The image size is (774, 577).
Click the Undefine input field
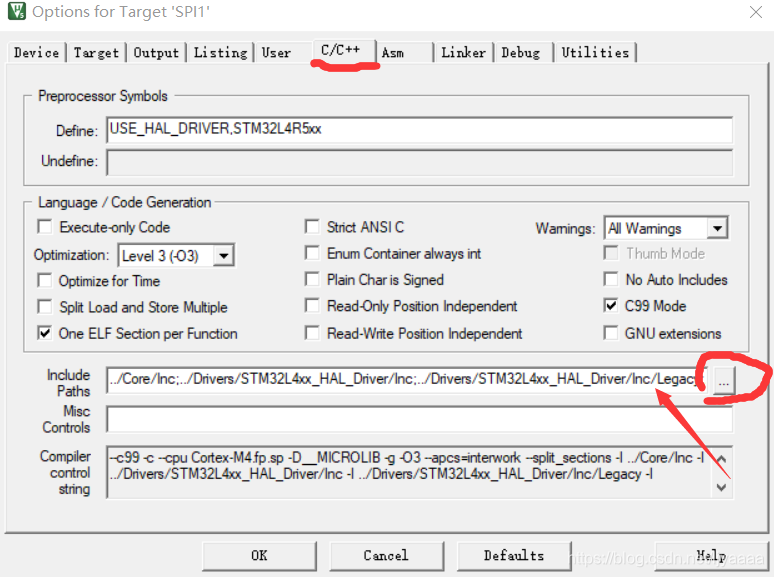pos(419,162)
